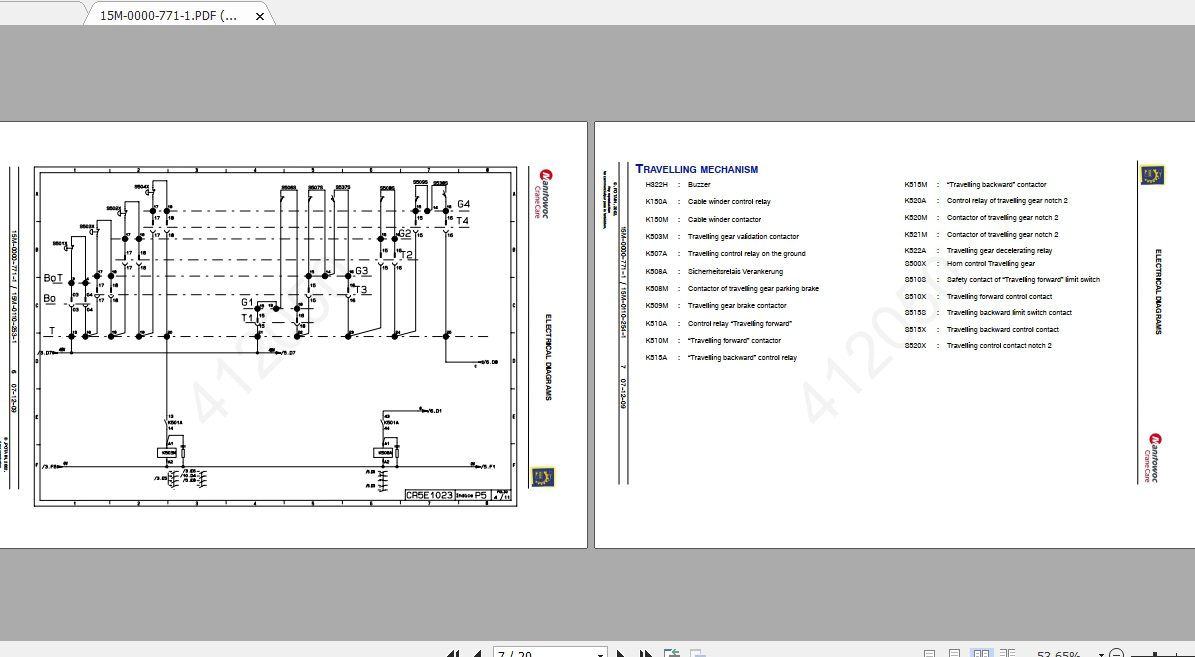Click the 53.65% zoom level field
1195x657 pixels.
[1058, 654]
